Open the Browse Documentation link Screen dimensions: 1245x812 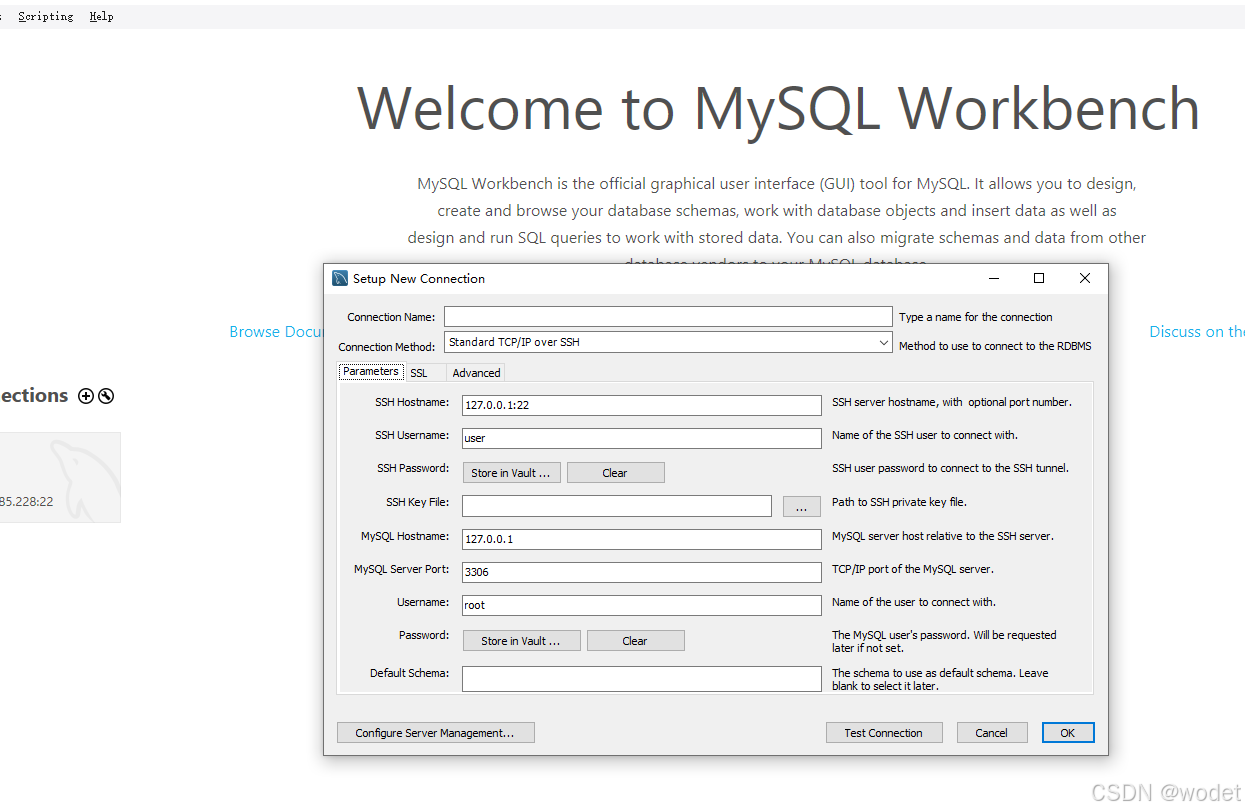pos(276,332)
